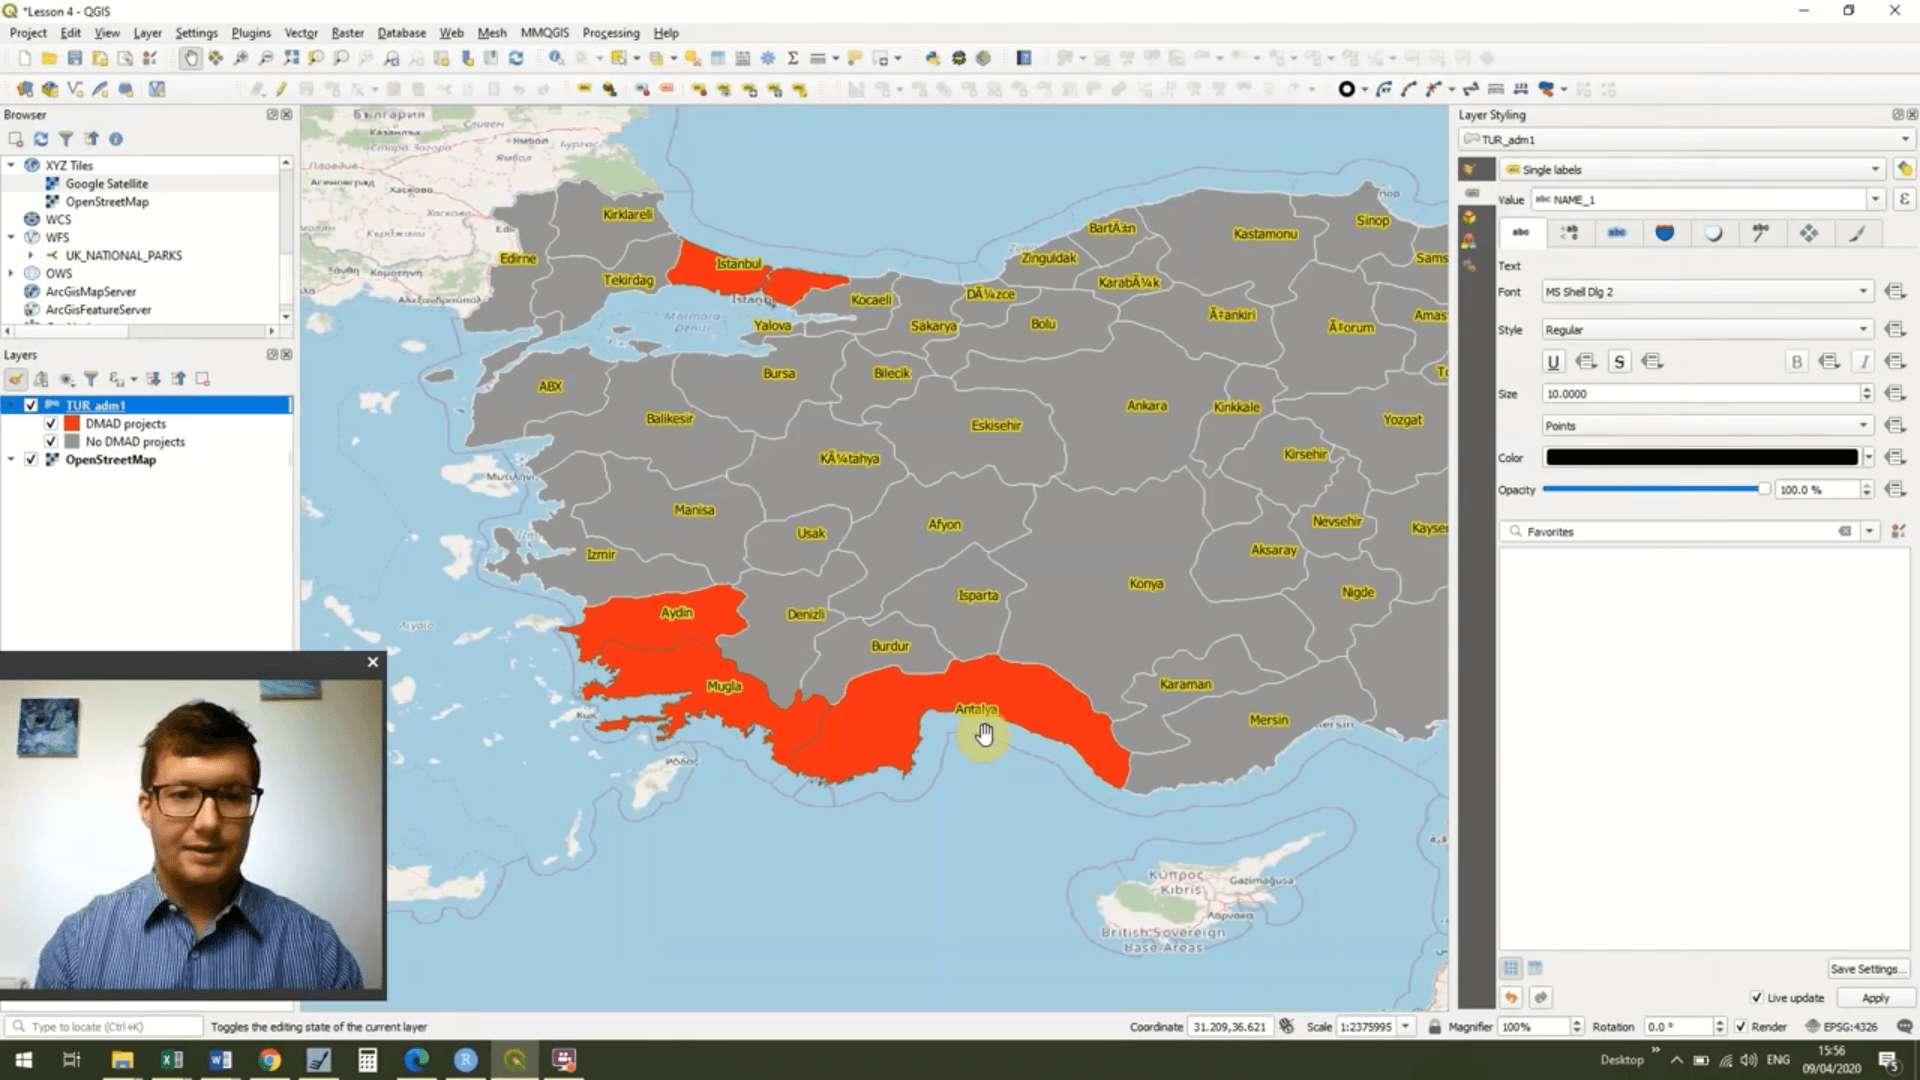
Task: Open the Attribute Table icon
Action: coord(717,57)
